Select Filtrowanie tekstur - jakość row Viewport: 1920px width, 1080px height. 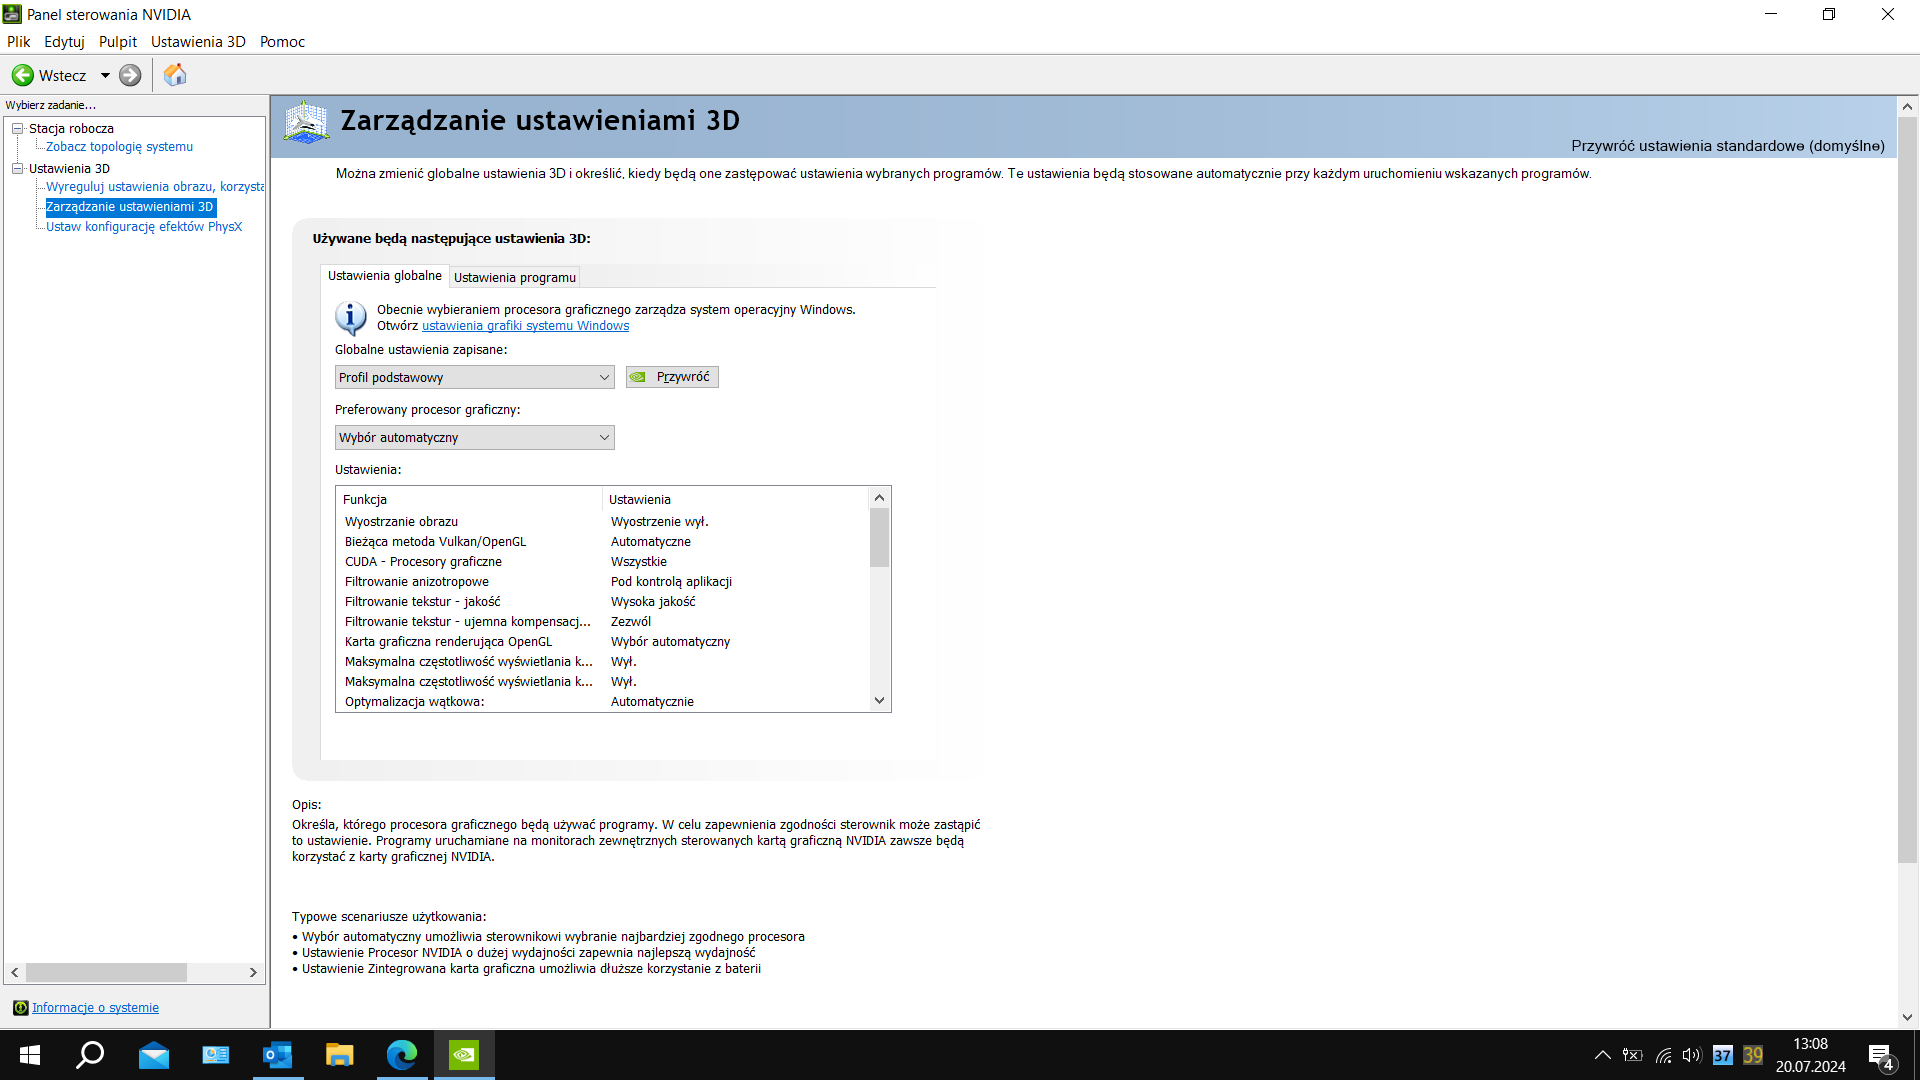604,602
